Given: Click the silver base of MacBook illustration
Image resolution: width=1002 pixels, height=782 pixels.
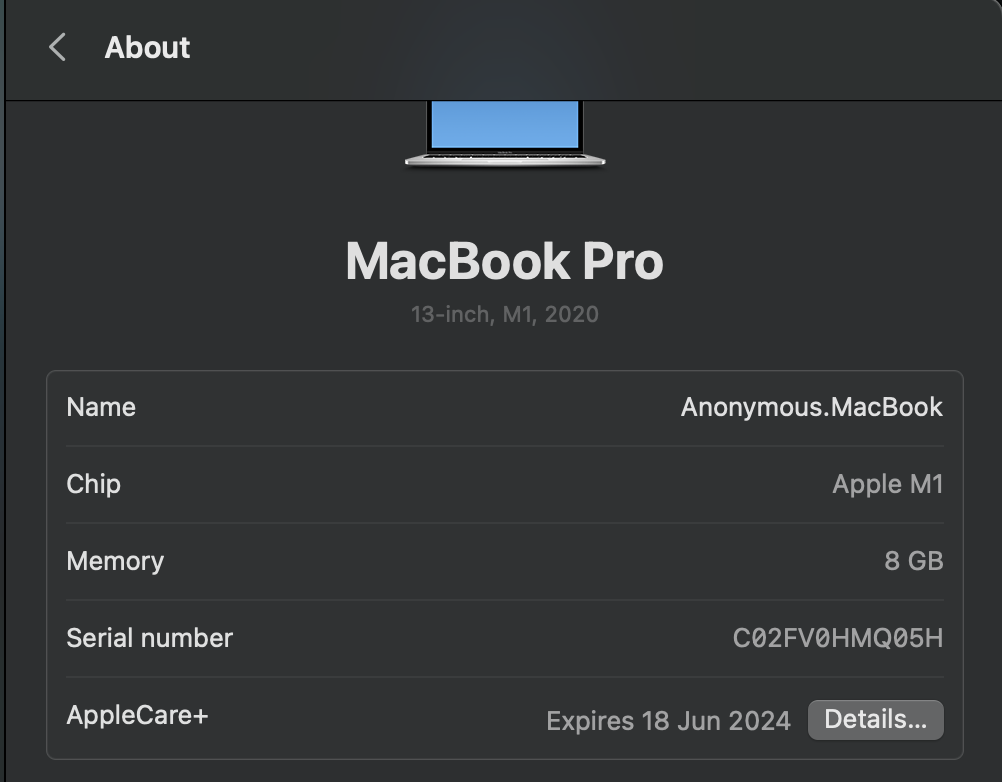Looking at the screenshot, I should [505, 160].
